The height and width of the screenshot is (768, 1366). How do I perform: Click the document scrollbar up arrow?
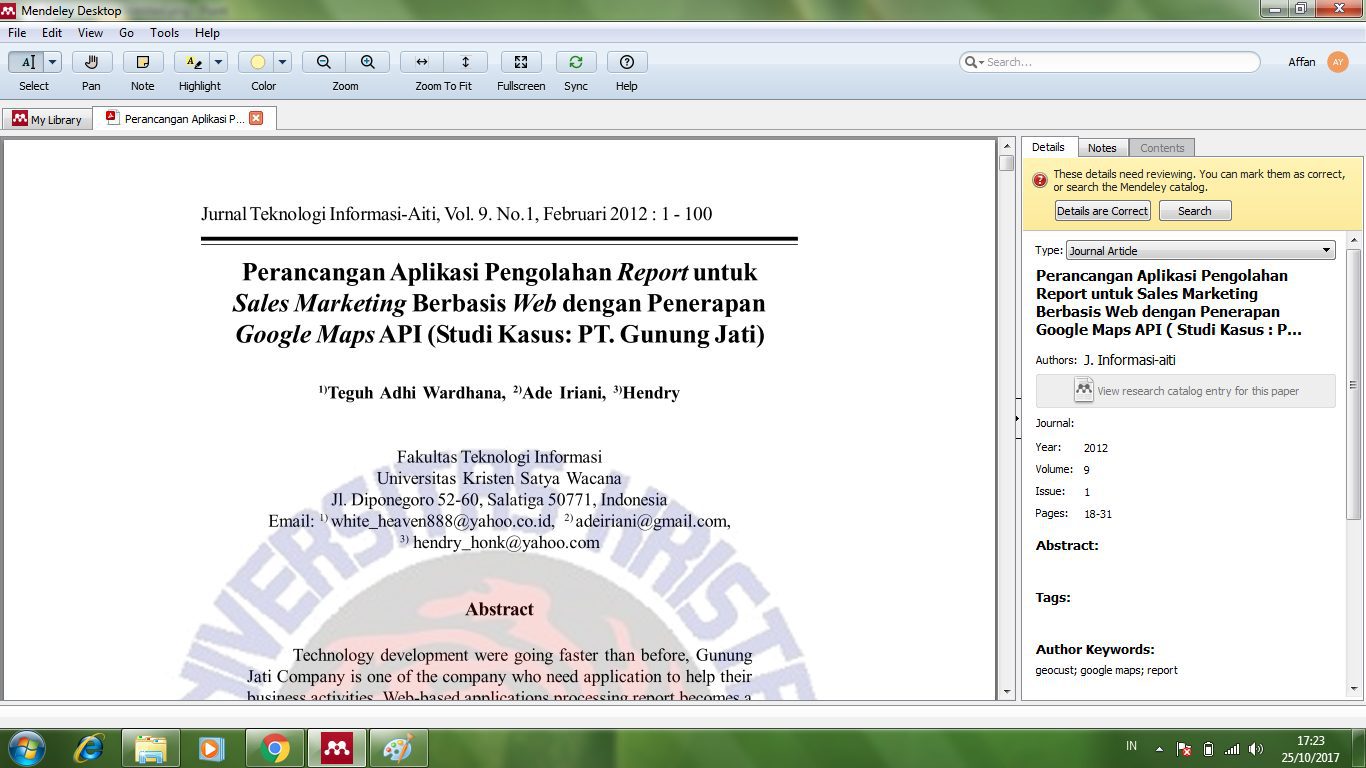[1007, 146]
